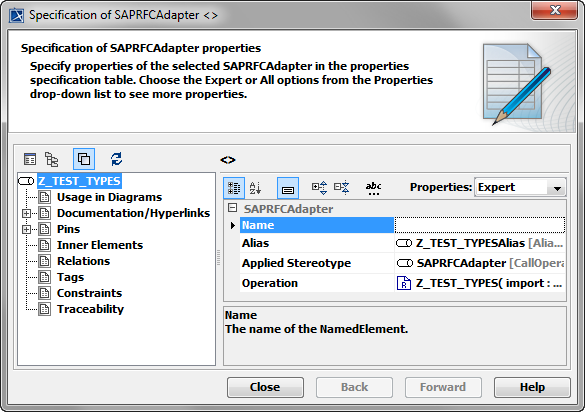Viewport: 585px width, 412px height.
Task: Select Usage in Diagrams tree item
Action: [x=109, y=197]
